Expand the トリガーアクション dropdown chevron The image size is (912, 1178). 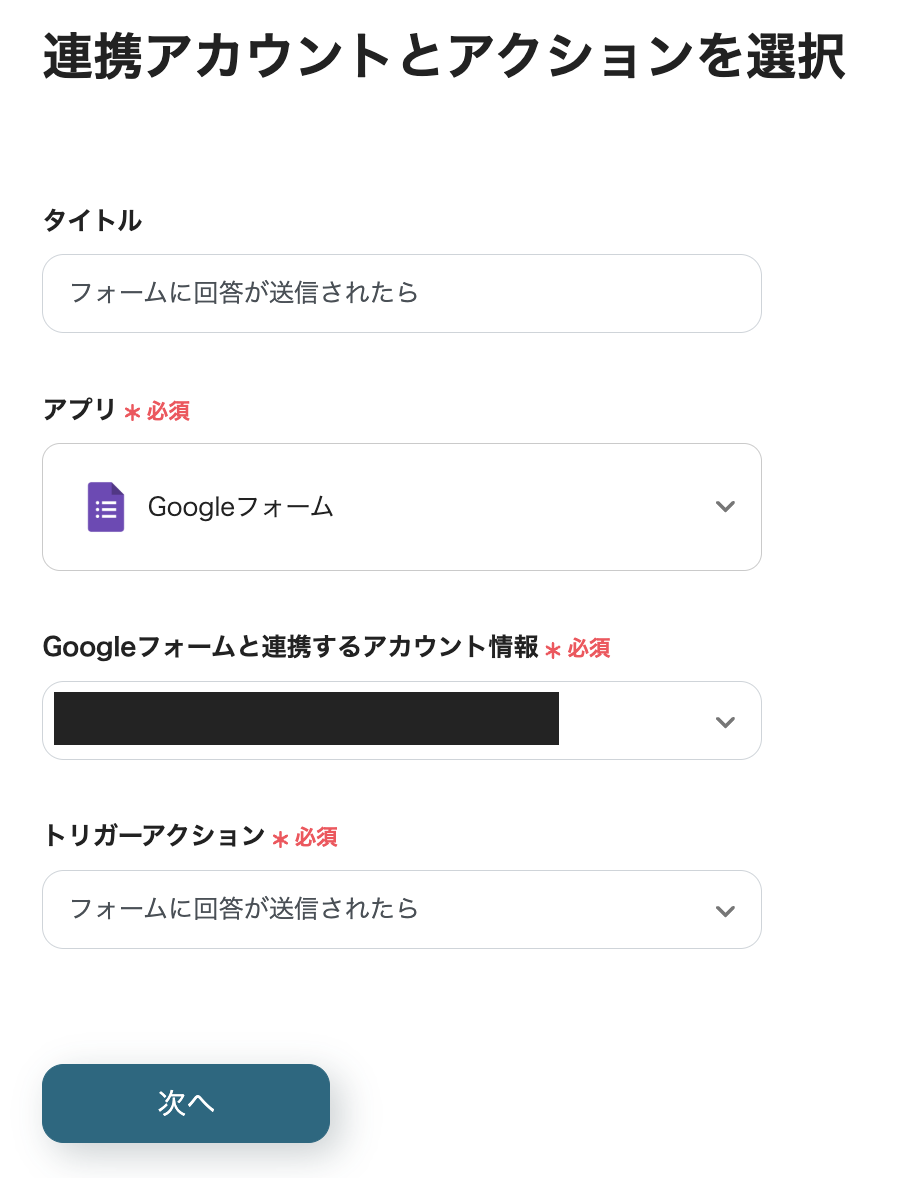726,910
